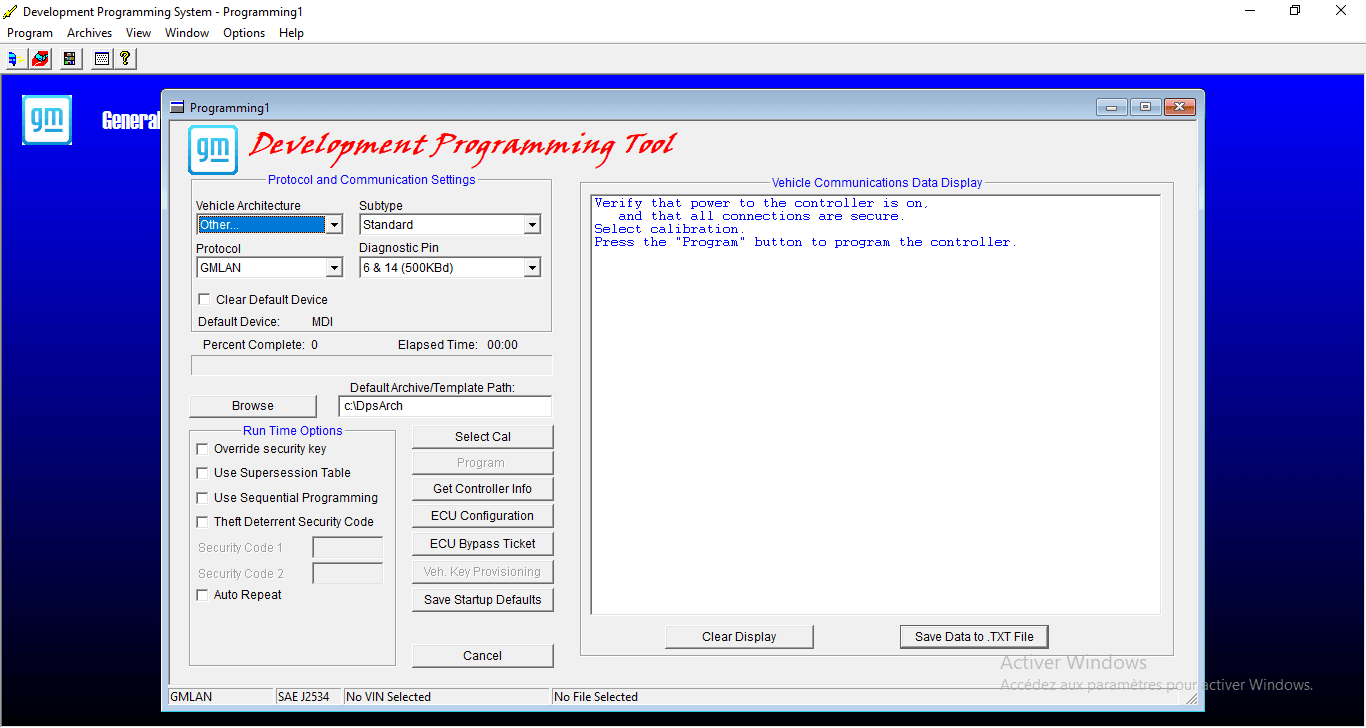Open the Diagnostic Pin selection list
Viewport: 1366px width, 728px height.
[532, 267]
